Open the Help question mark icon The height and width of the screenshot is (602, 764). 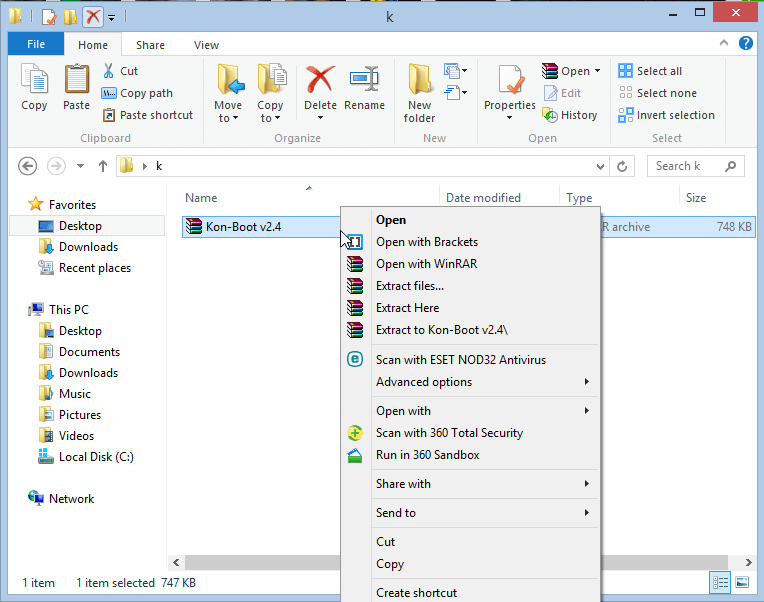(x=745, y=43)
